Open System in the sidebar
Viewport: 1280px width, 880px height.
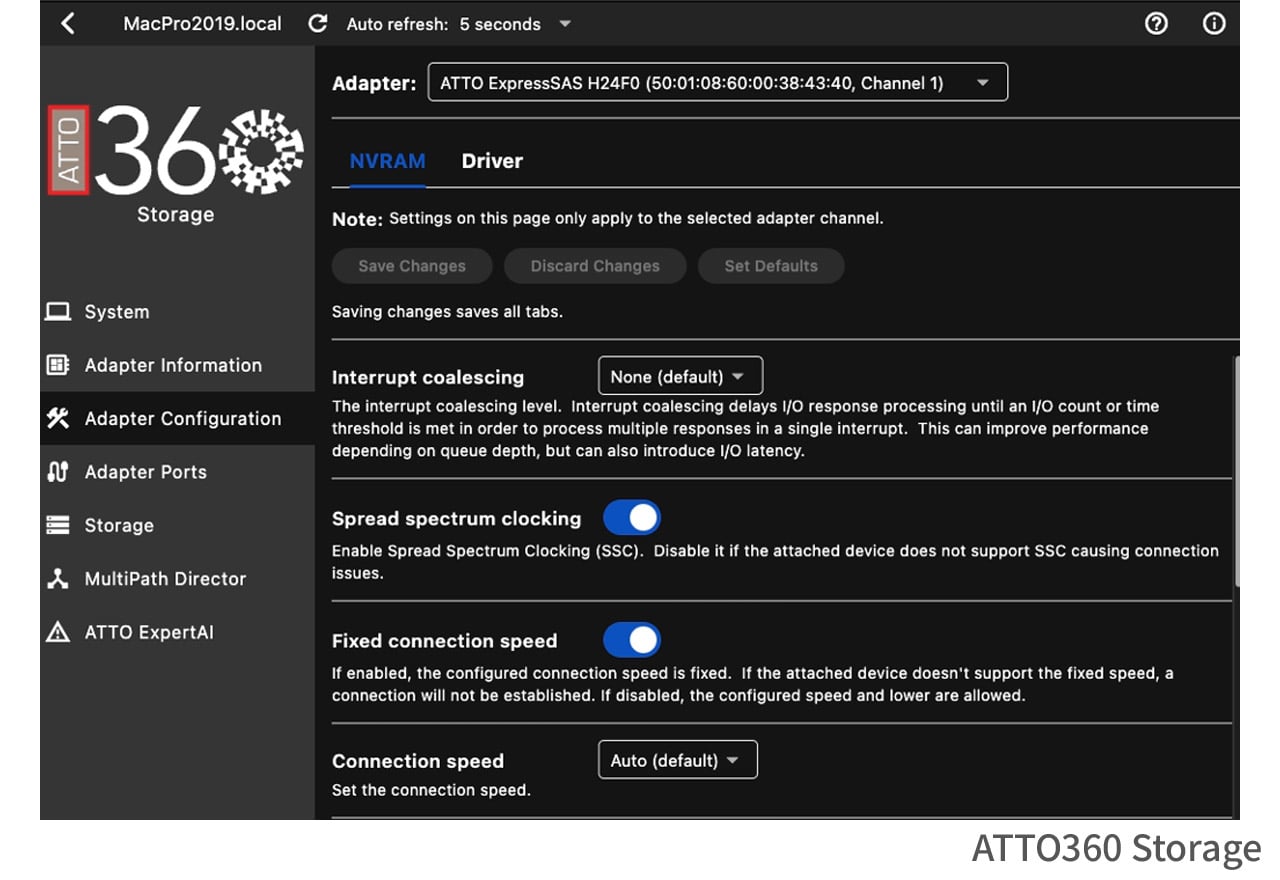click(177, 312)
